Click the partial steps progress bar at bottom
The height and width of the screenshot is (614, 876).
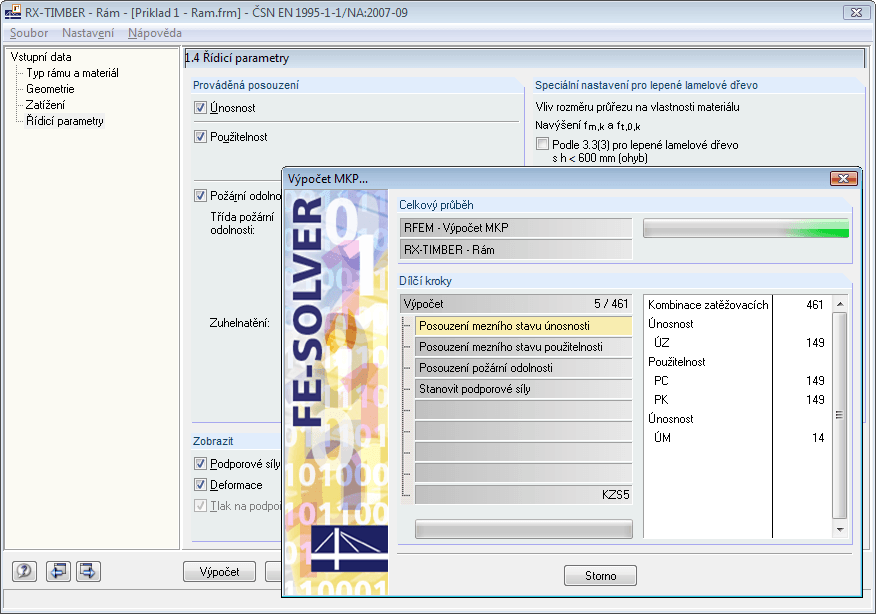(523, 529)
